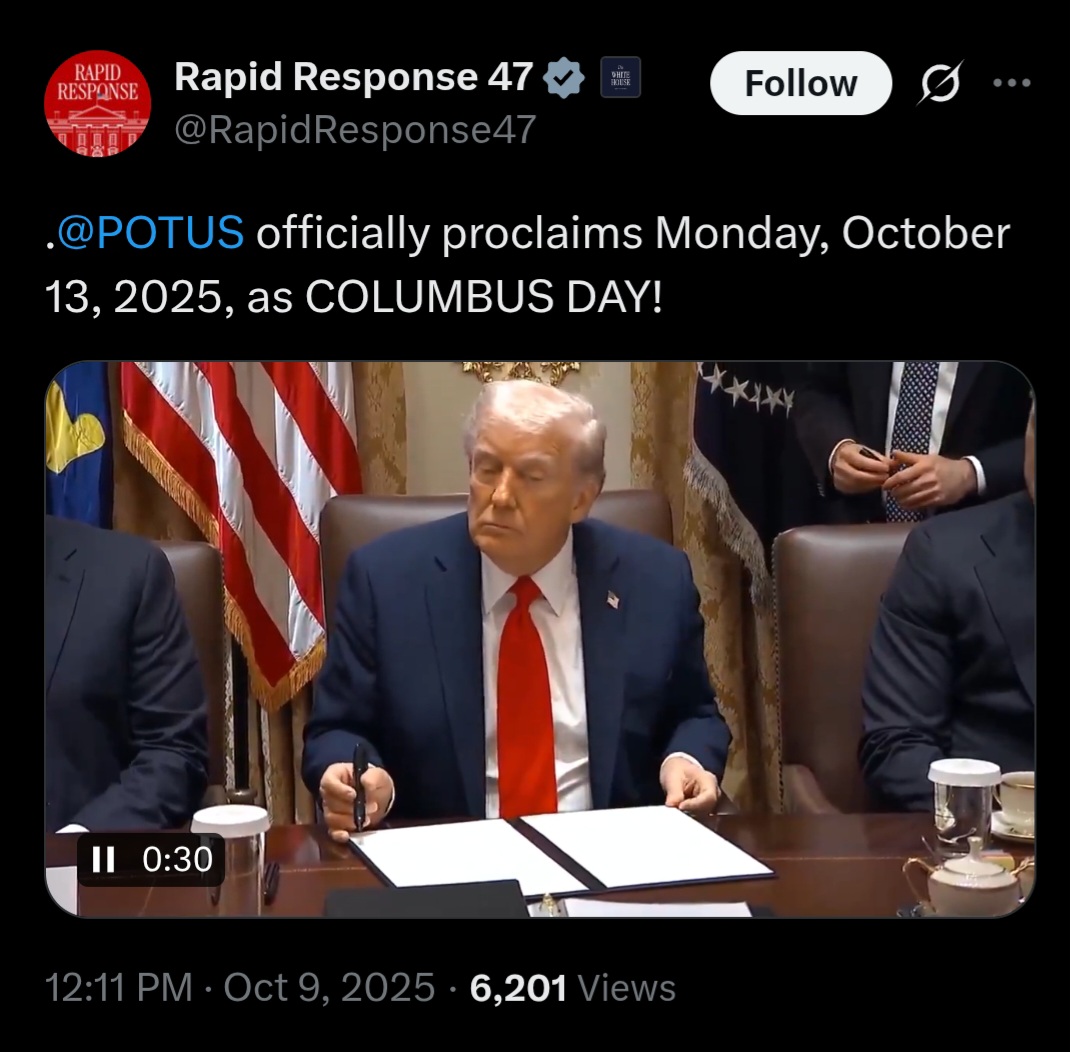Open the three-dot more options menu
This screenshot has height=1052, width=1070.
click(1012, 83)
